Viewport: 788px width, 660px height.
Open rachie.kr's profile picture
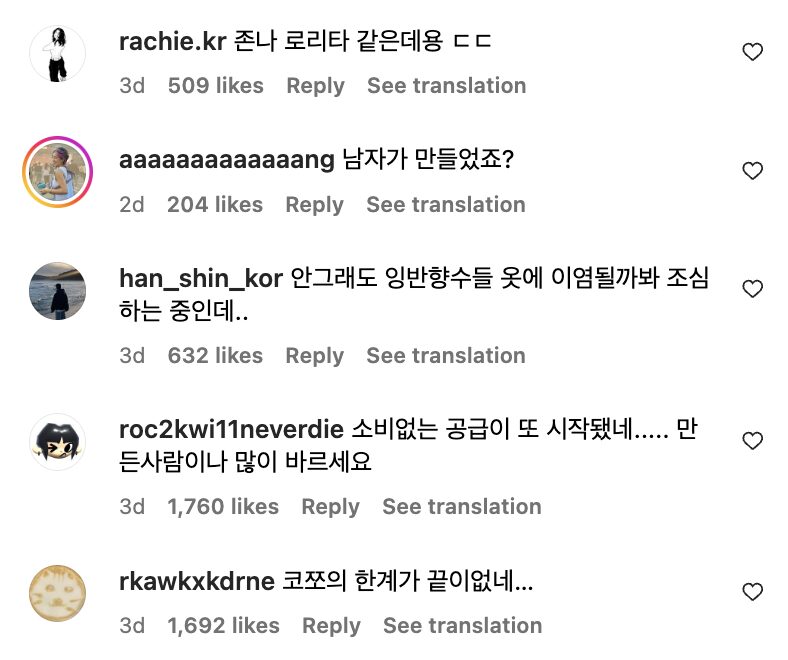point(58,53)
